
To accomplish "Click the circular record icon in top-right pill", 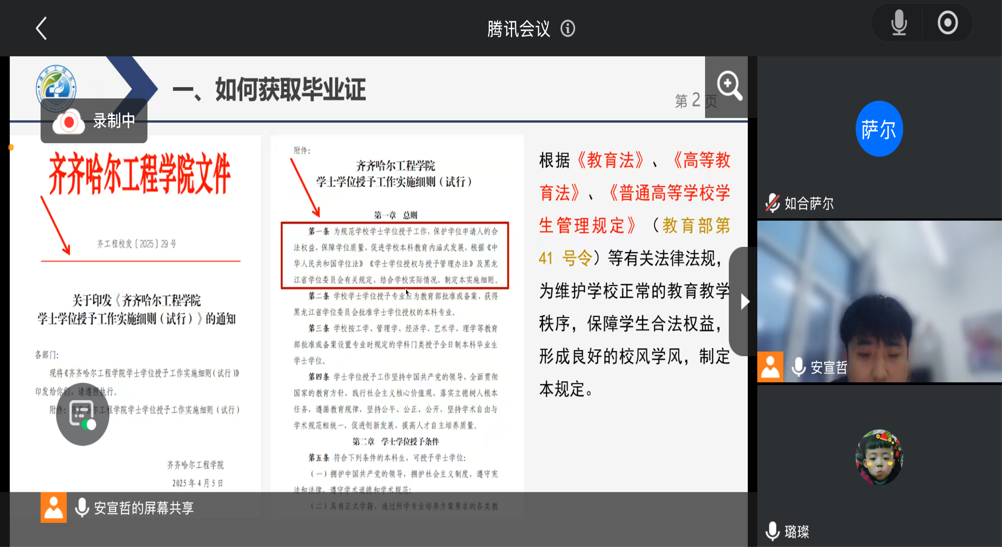I will coord(947,23).
